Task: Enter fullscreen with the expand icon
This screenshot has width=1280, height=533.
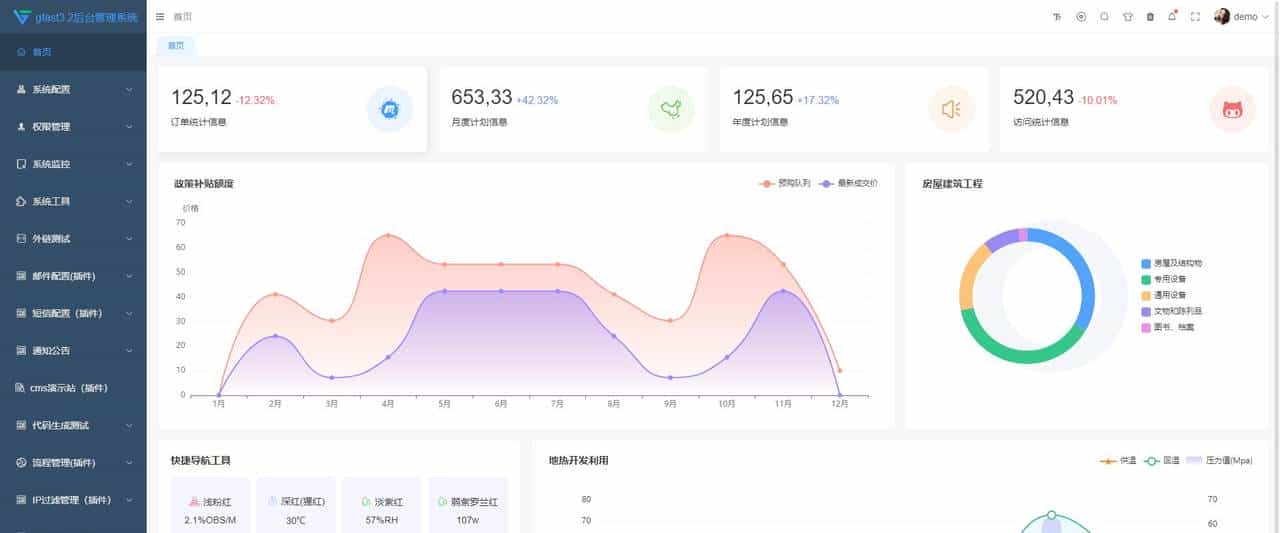Action: (x=1195, y=17)
